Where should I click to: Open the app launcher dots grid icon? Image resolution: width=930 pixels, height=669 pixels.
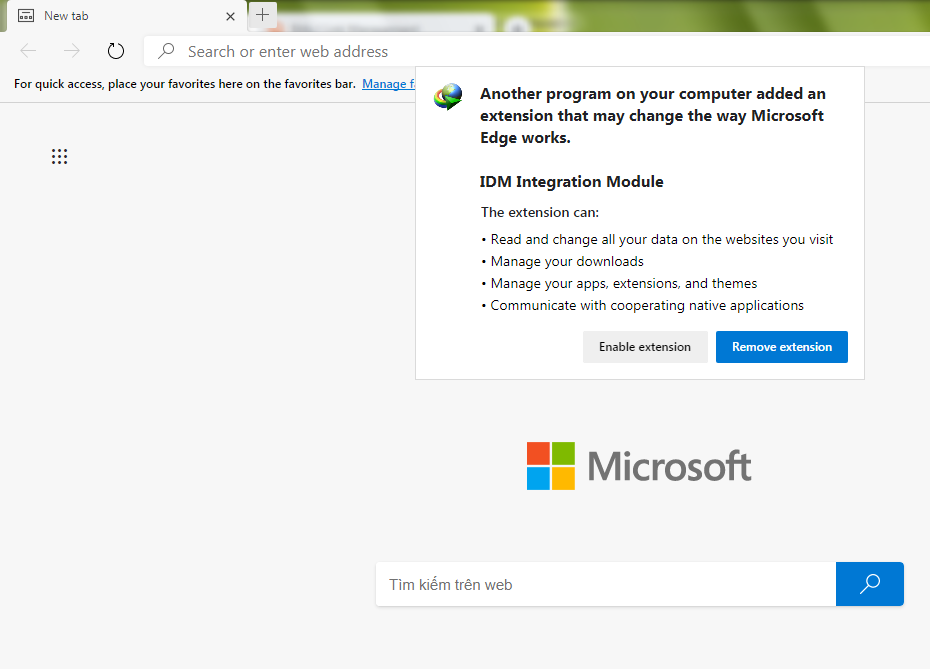pyautogui.click(x=59, y=157)
